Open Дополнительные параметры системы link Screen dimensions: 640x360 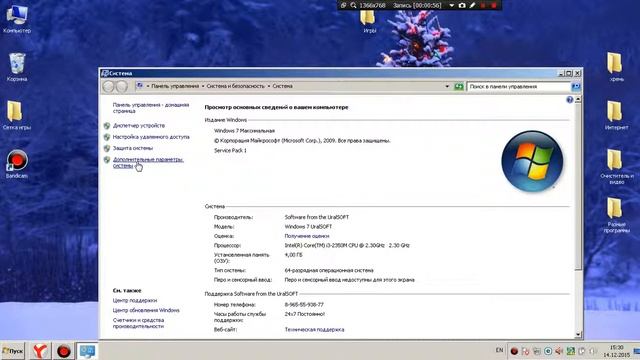point(148,162)
